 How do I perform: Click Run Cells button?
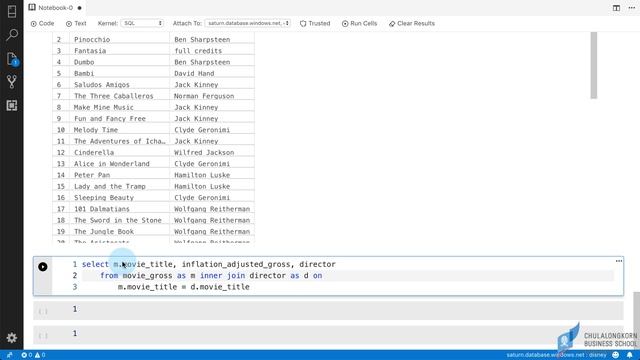[359, 24]
